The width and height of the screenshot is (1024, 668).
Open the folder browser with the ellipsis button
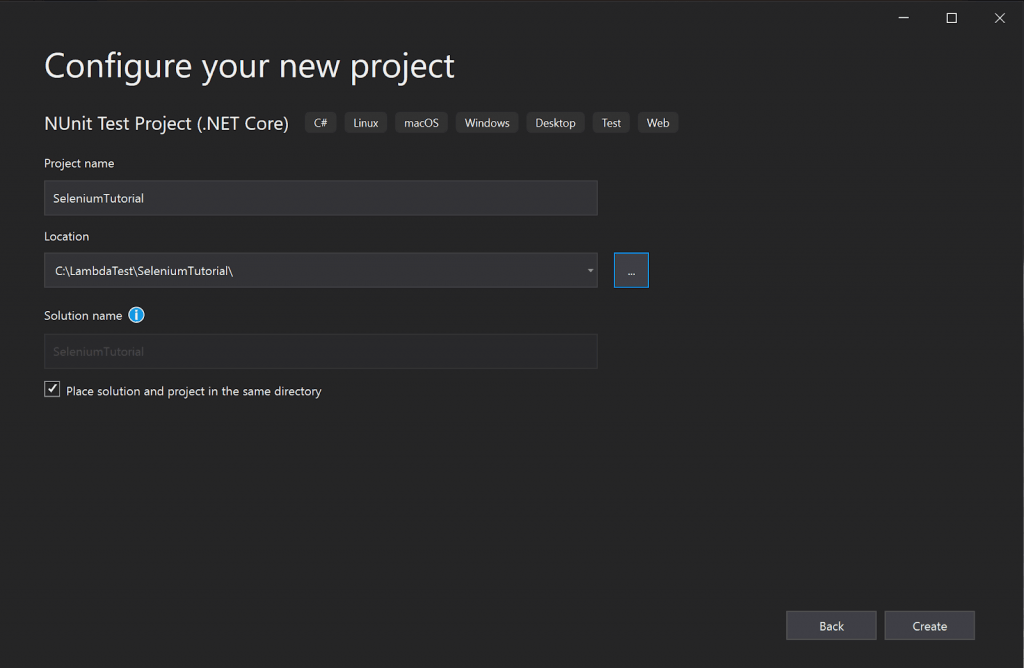[631, 269]
